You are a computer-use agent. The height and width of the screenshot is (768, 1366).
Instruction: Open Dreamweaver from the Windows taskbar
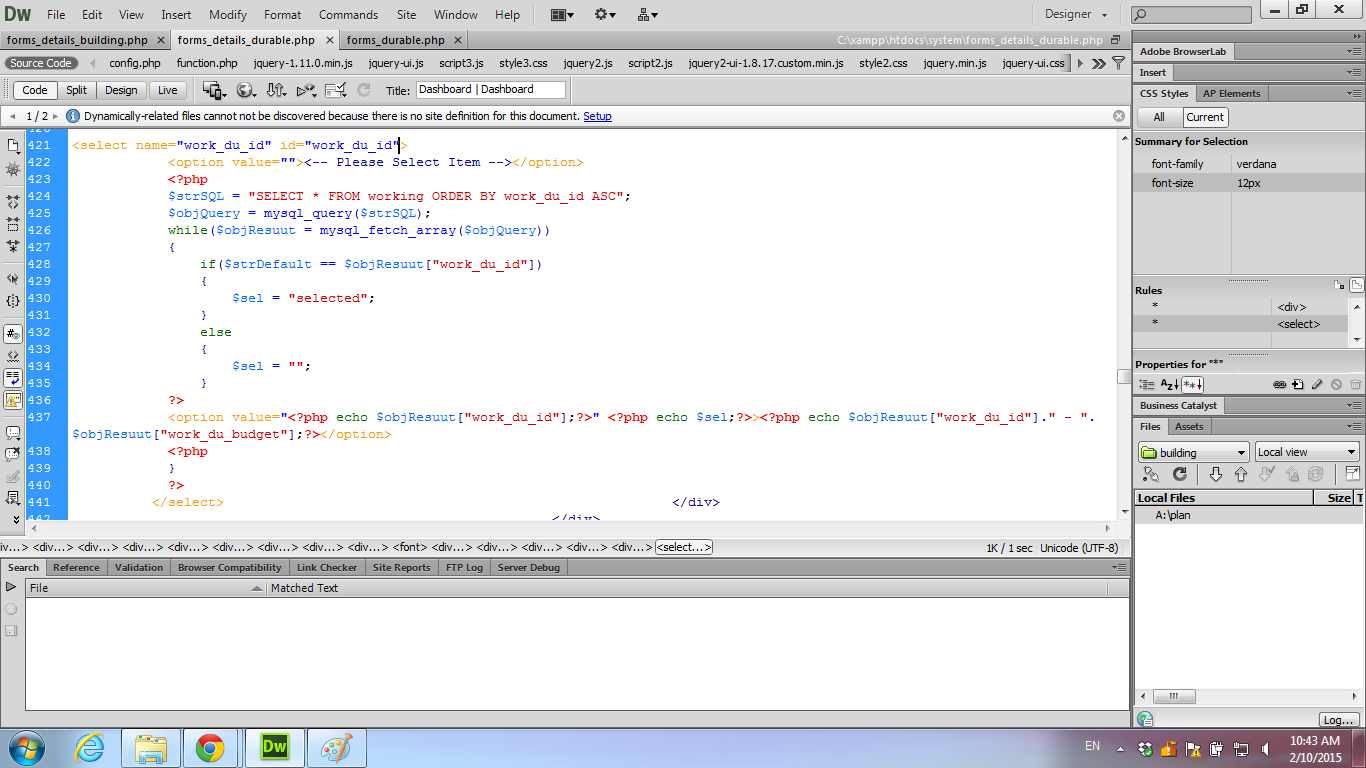click(x=273, y=747)
